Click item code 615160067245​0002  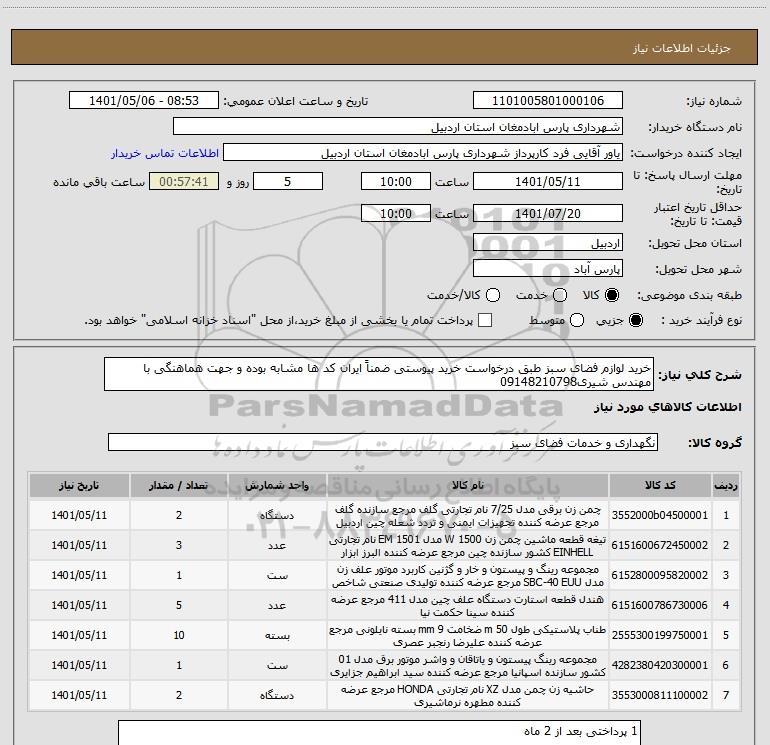pyautogui.click(x=660, y=545)
